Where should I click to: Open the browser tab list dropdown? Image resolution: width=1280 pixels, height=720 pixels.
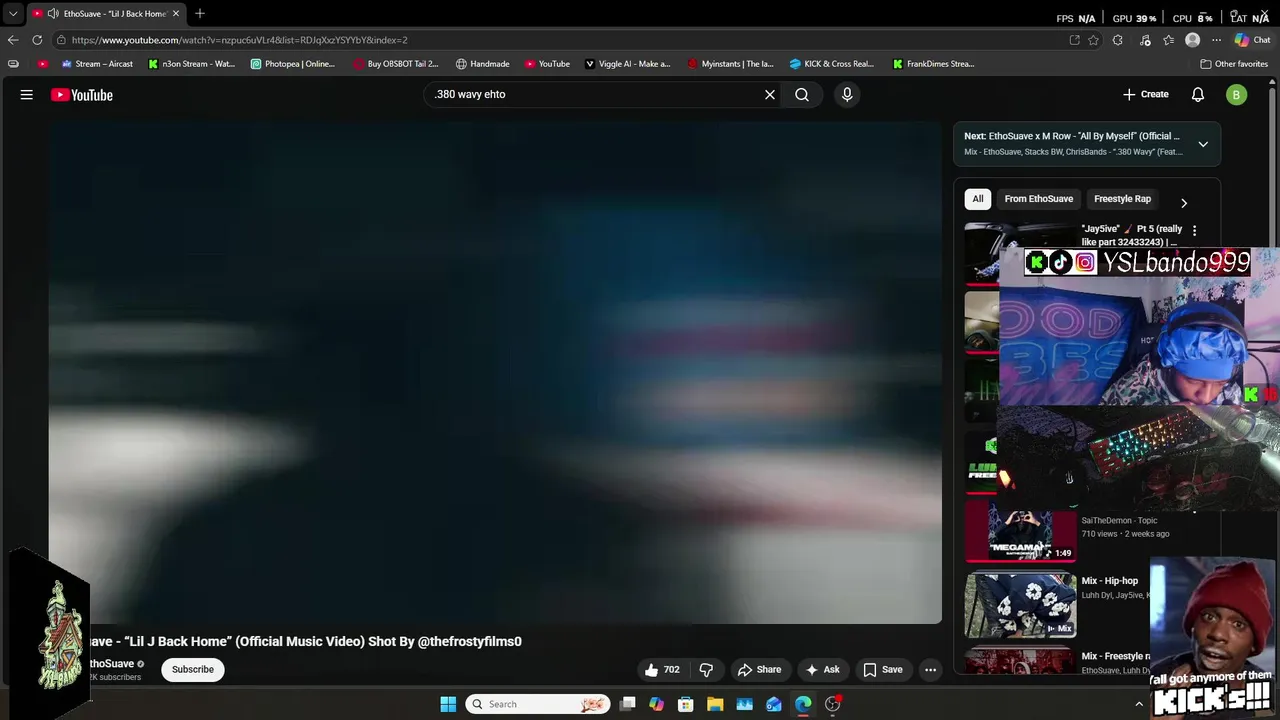pos(13,13)
